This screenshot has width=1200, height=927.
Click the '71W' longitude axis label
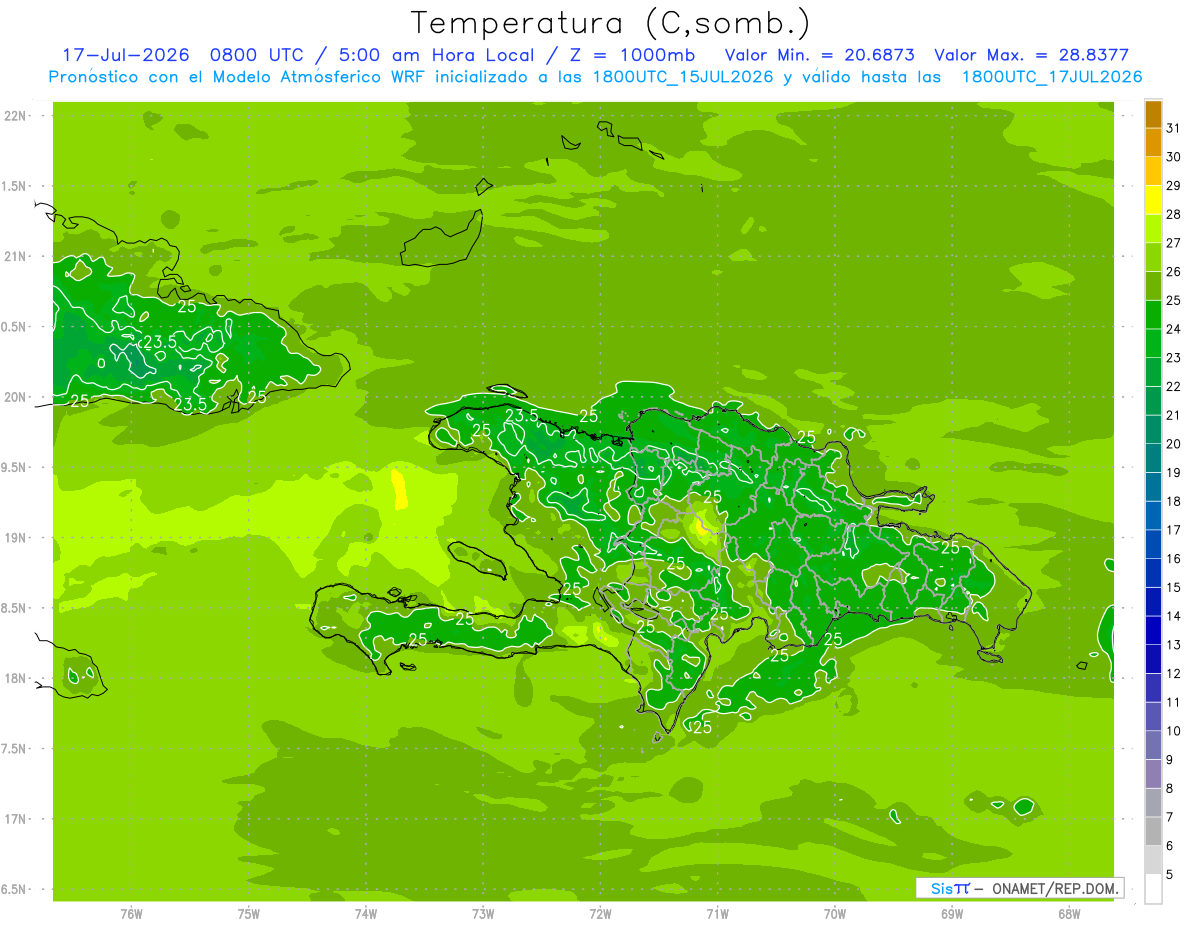click(717, 914)
